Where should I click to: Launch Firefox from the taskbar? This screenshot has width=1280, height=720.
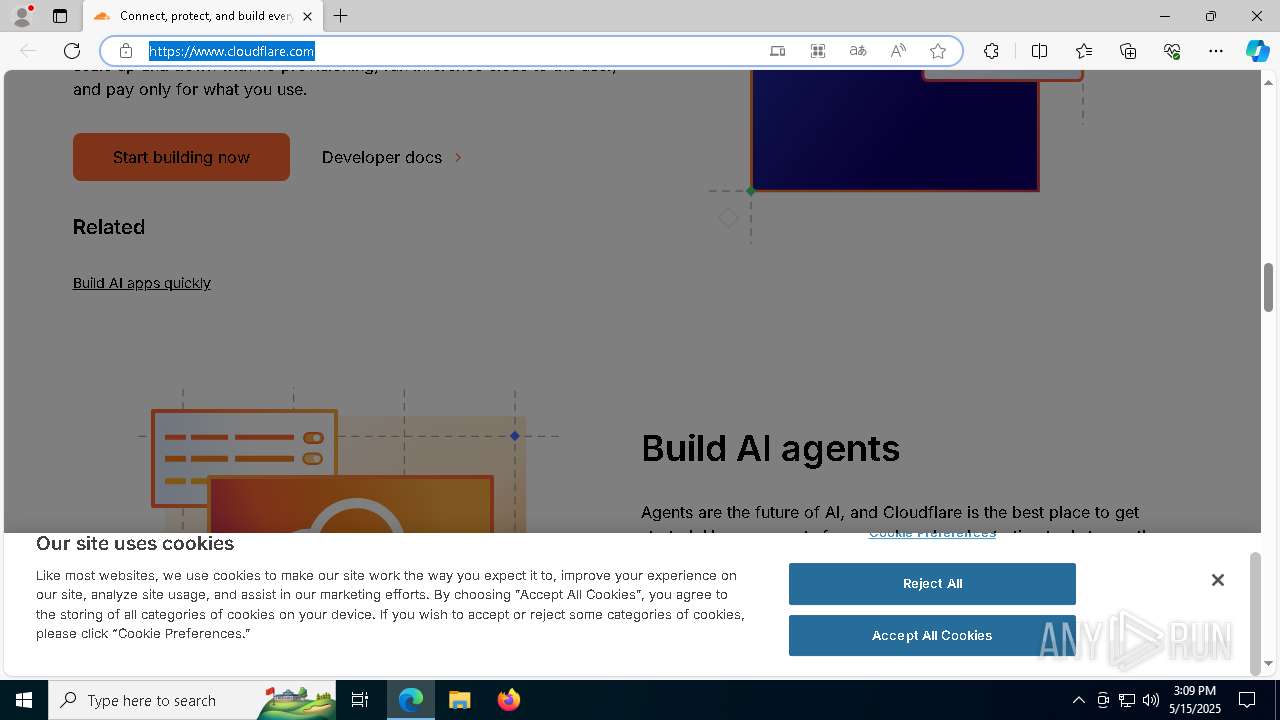[508, 700]
